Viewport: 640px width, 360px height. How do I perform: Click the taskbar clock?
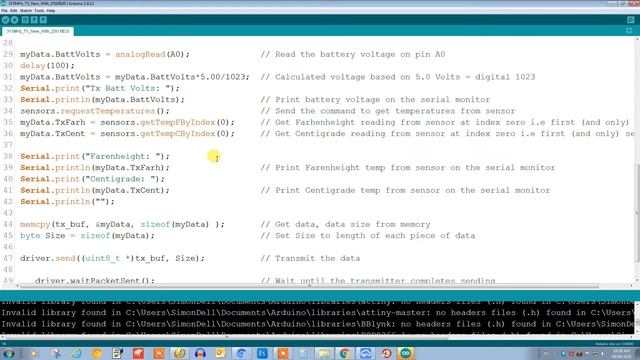click(621, 353)
